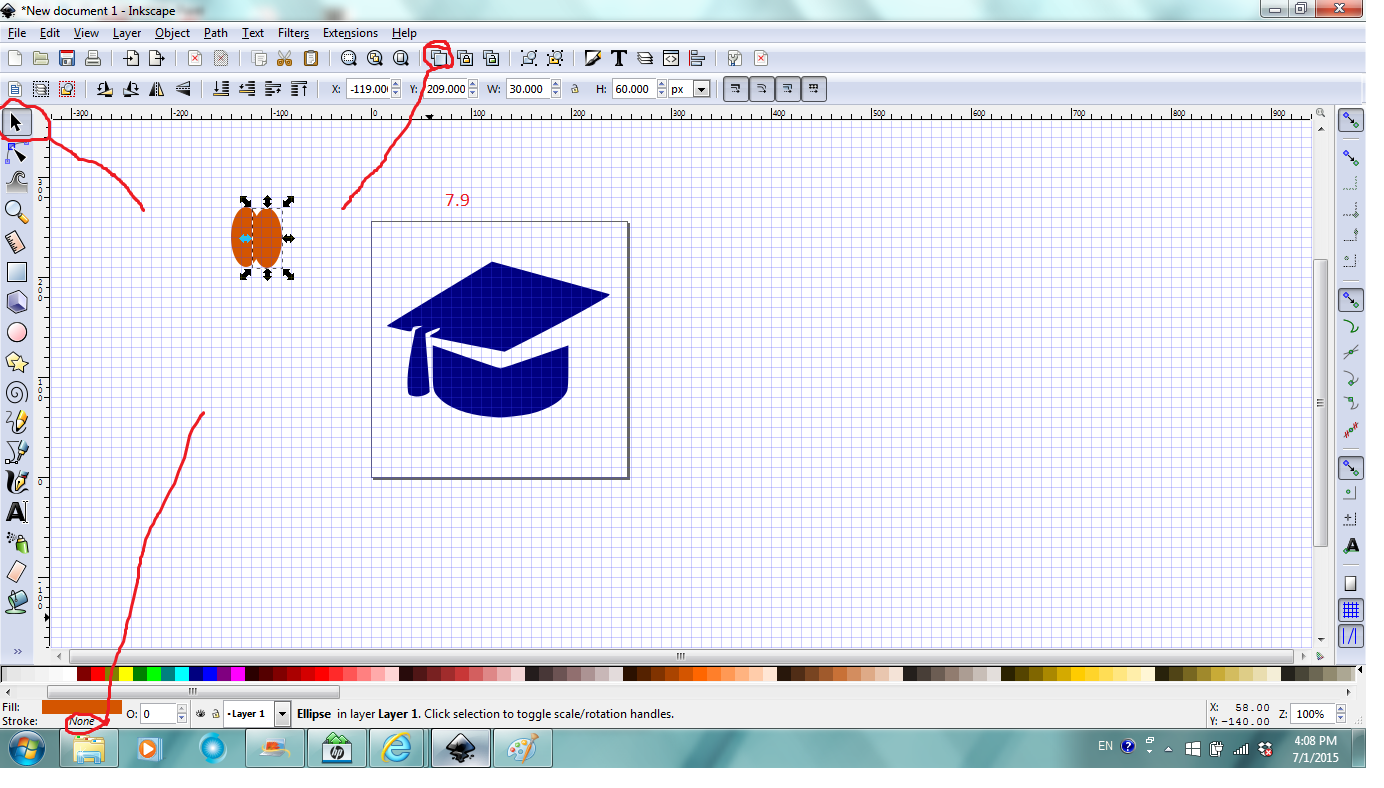Click the Paste clipboard icon
Viewport: 1384px width, 788px height.
[x=311, y=58]
